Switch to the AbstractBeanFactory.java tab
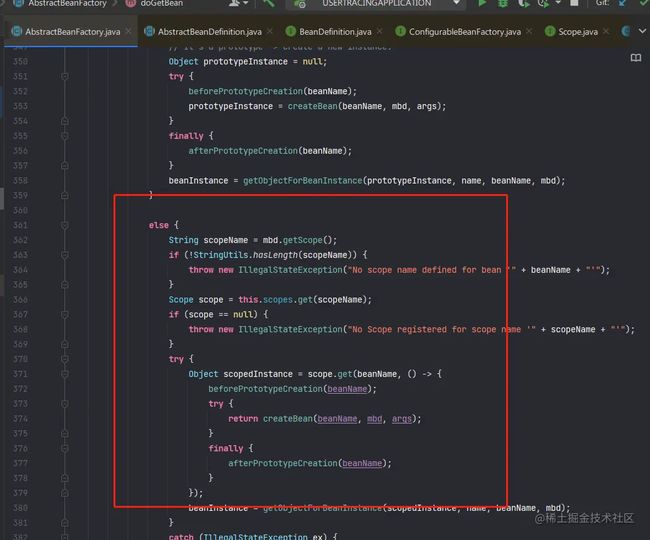 pyautogui.click(x=72, y=31)
